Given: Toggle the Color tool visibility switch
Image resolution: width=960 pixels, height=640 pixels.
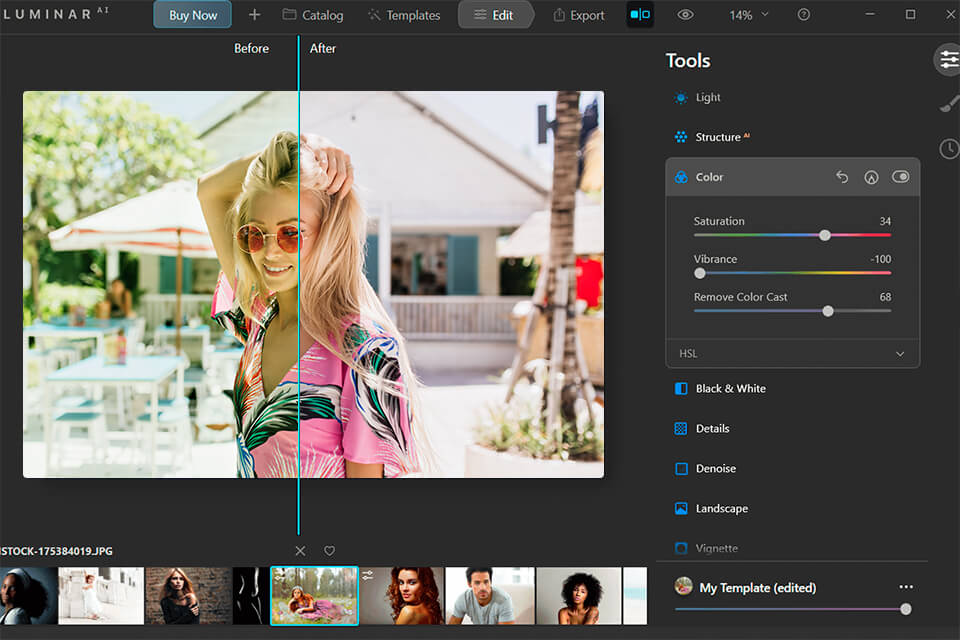Looking at the screenshot, I should pyautogui.click(x=900, y=176).
